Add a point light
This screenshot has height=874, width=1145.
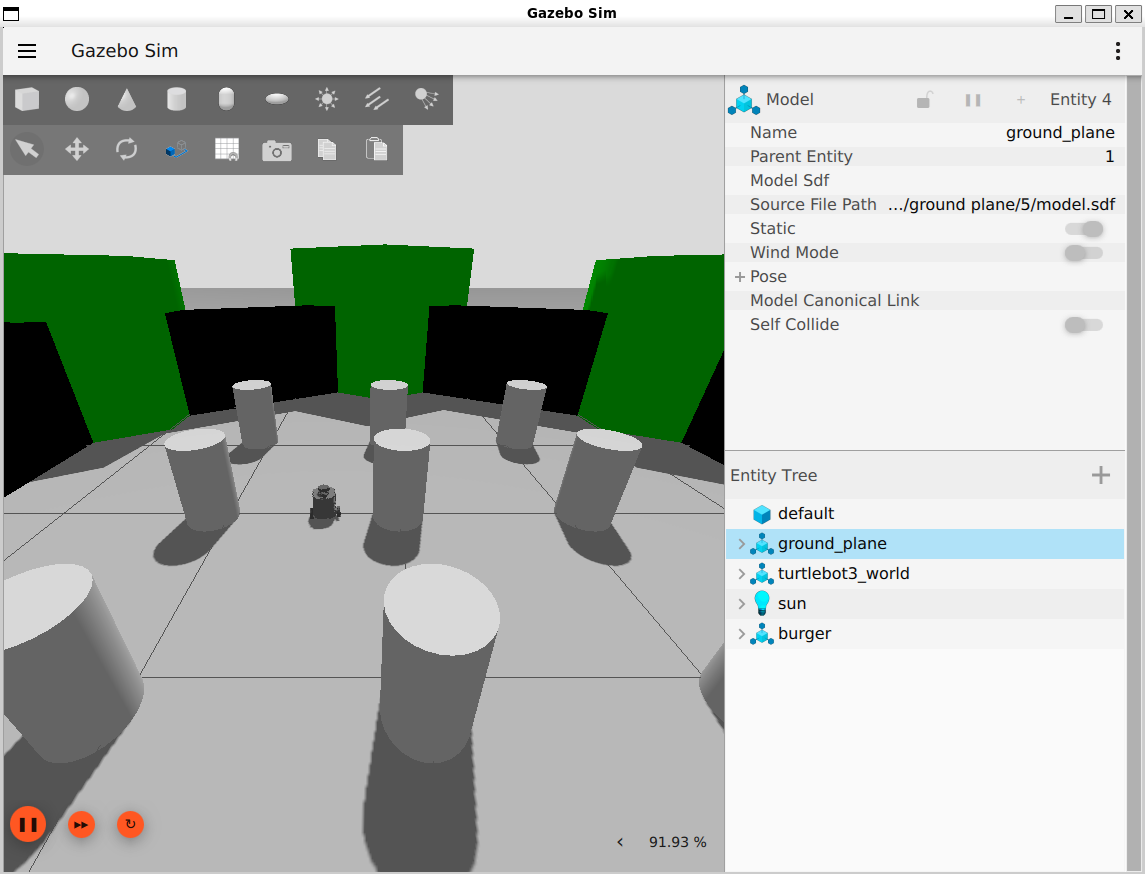(327, 99)
